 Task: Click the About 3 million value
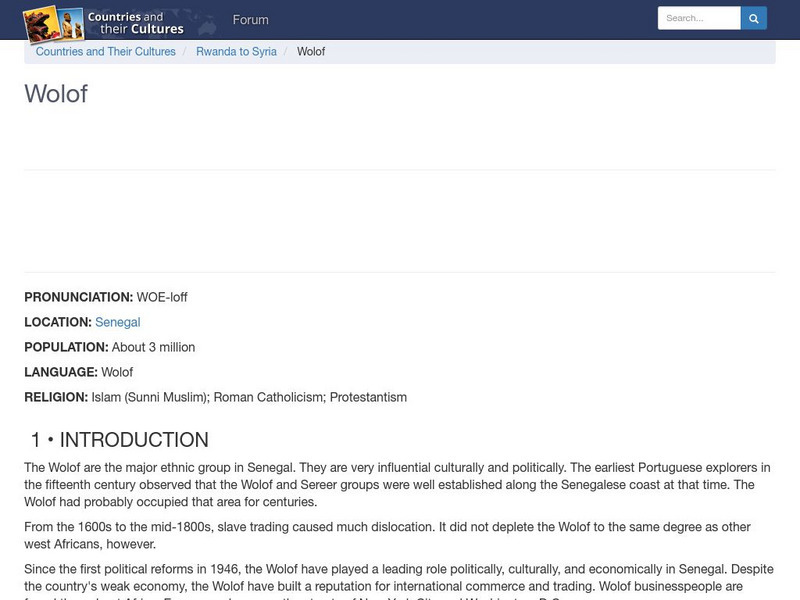[153, 347]
